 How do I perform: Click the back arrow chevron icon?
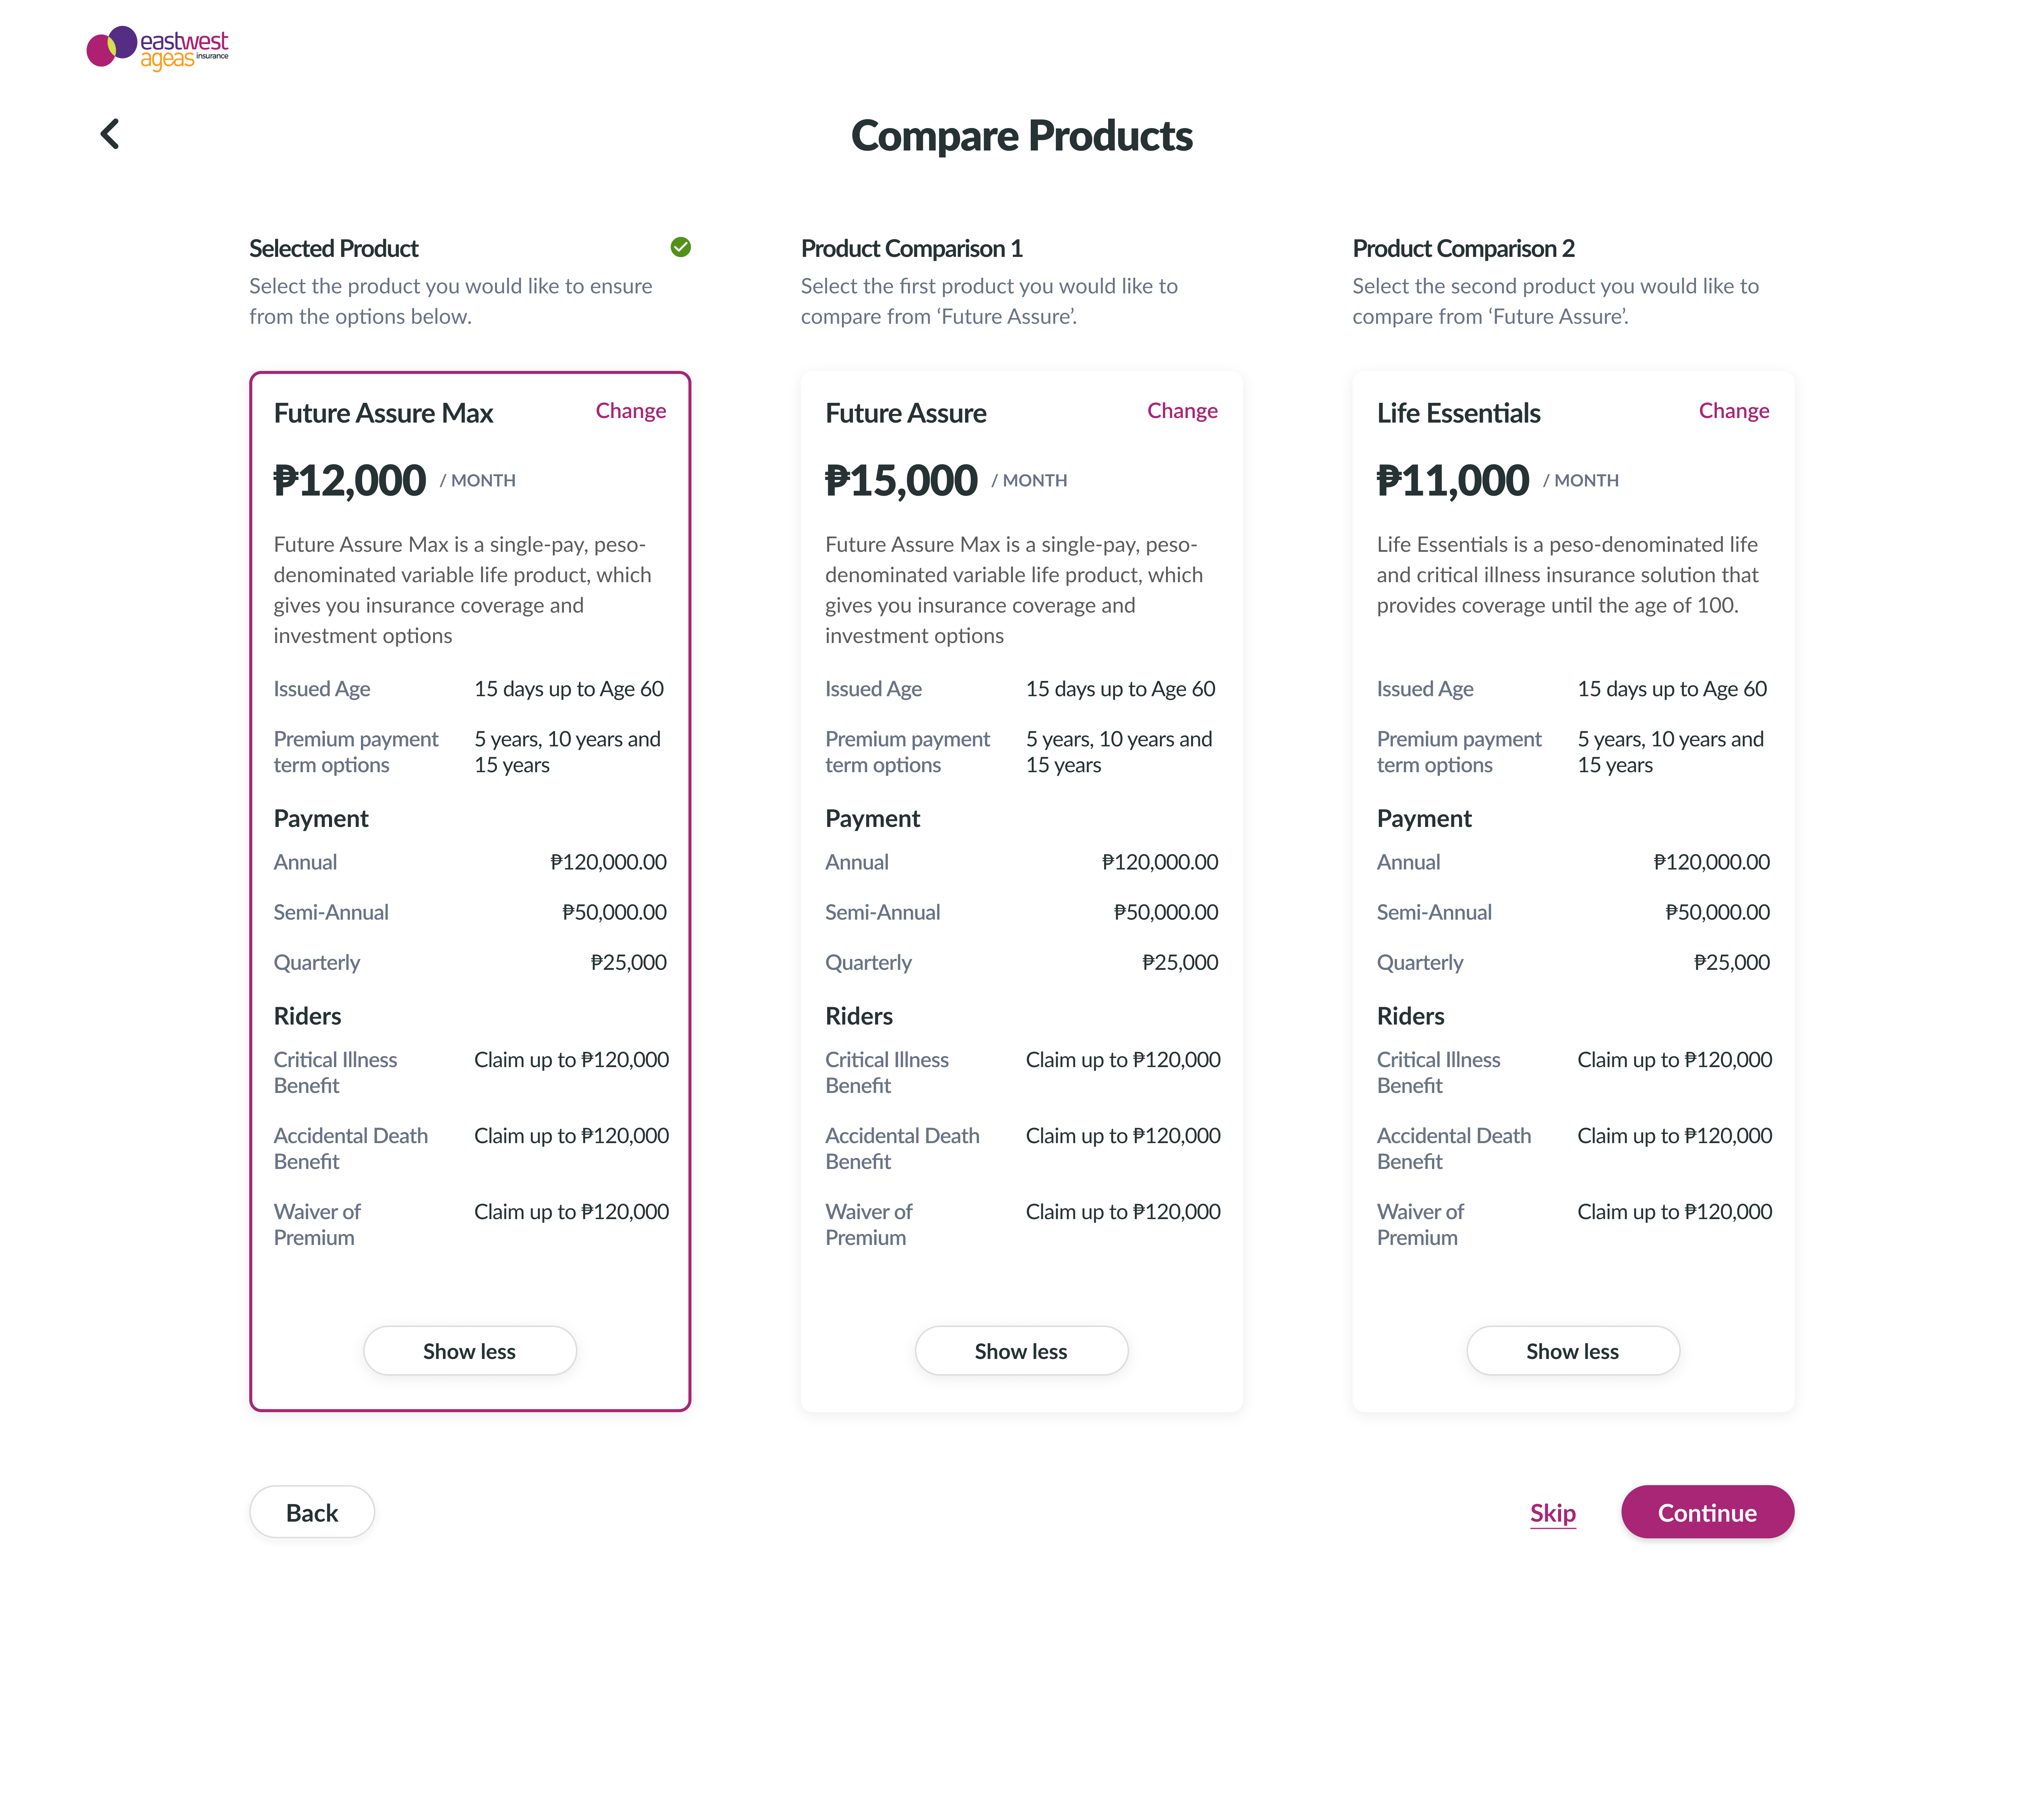[110, 133]
